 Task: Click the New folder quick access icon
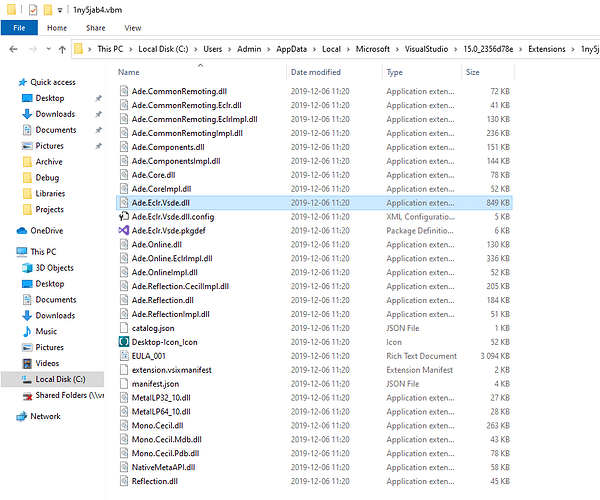pos(48,10)
